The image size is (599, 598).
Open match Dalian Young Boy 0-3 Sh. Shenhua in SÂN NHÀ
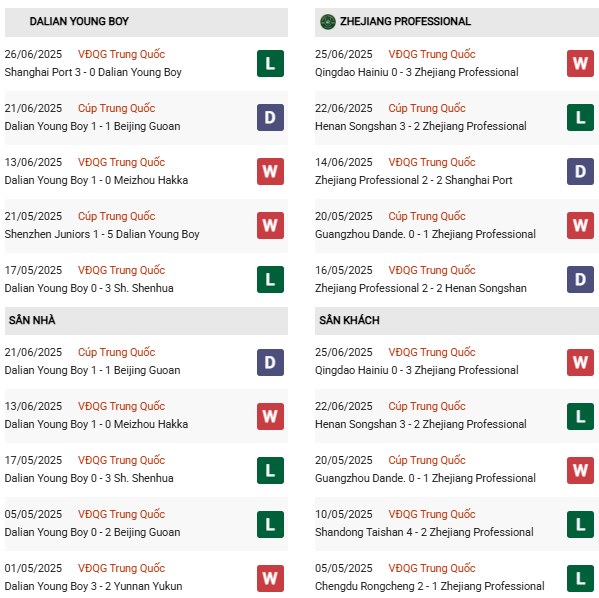[x=89, y=478]
